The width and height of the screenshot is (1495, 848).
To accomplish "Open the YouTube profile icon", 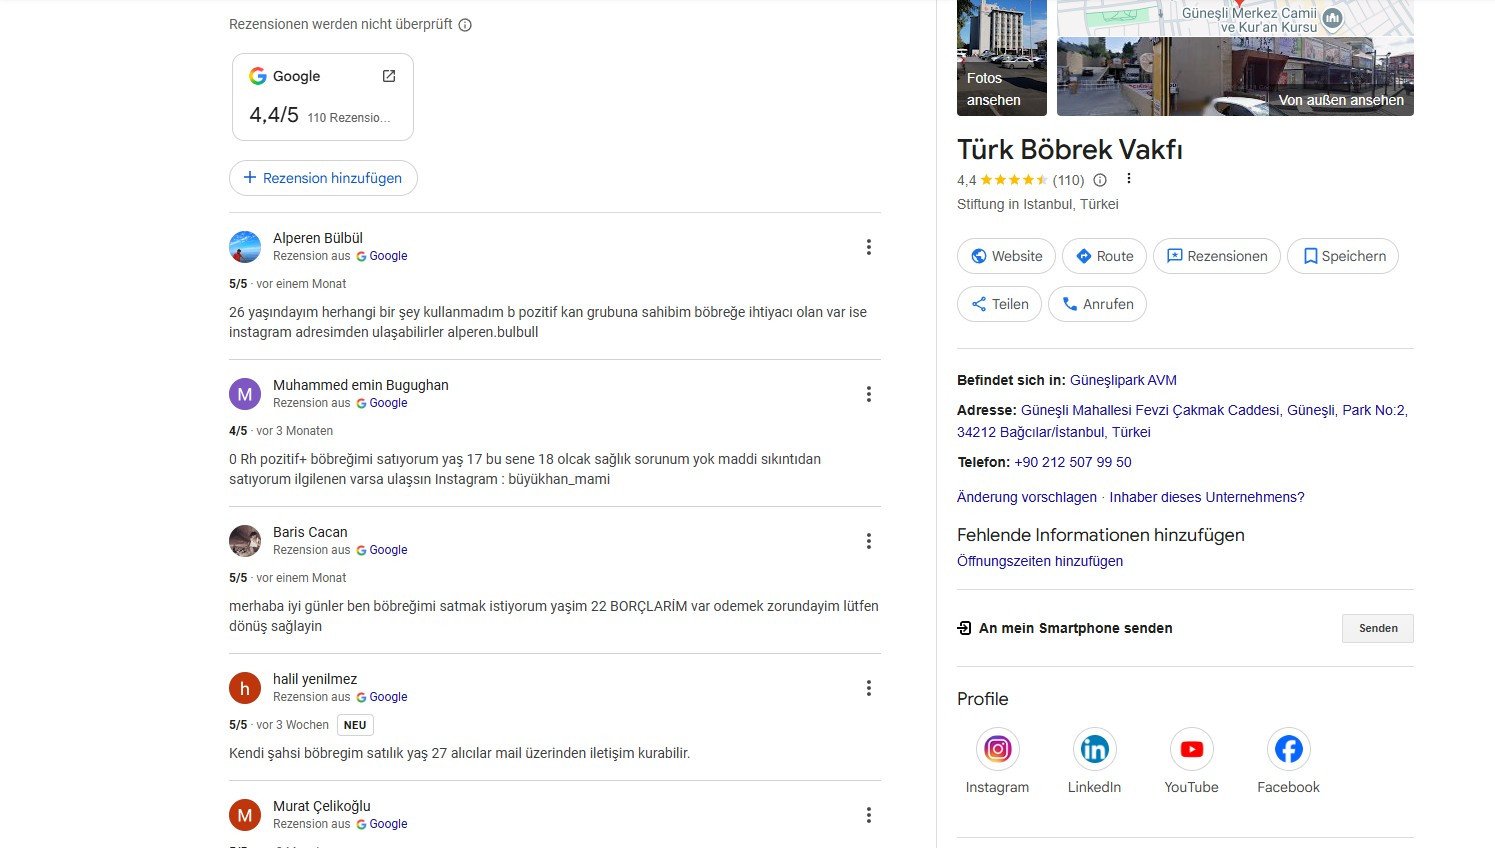I will (x=1191, y=749).
